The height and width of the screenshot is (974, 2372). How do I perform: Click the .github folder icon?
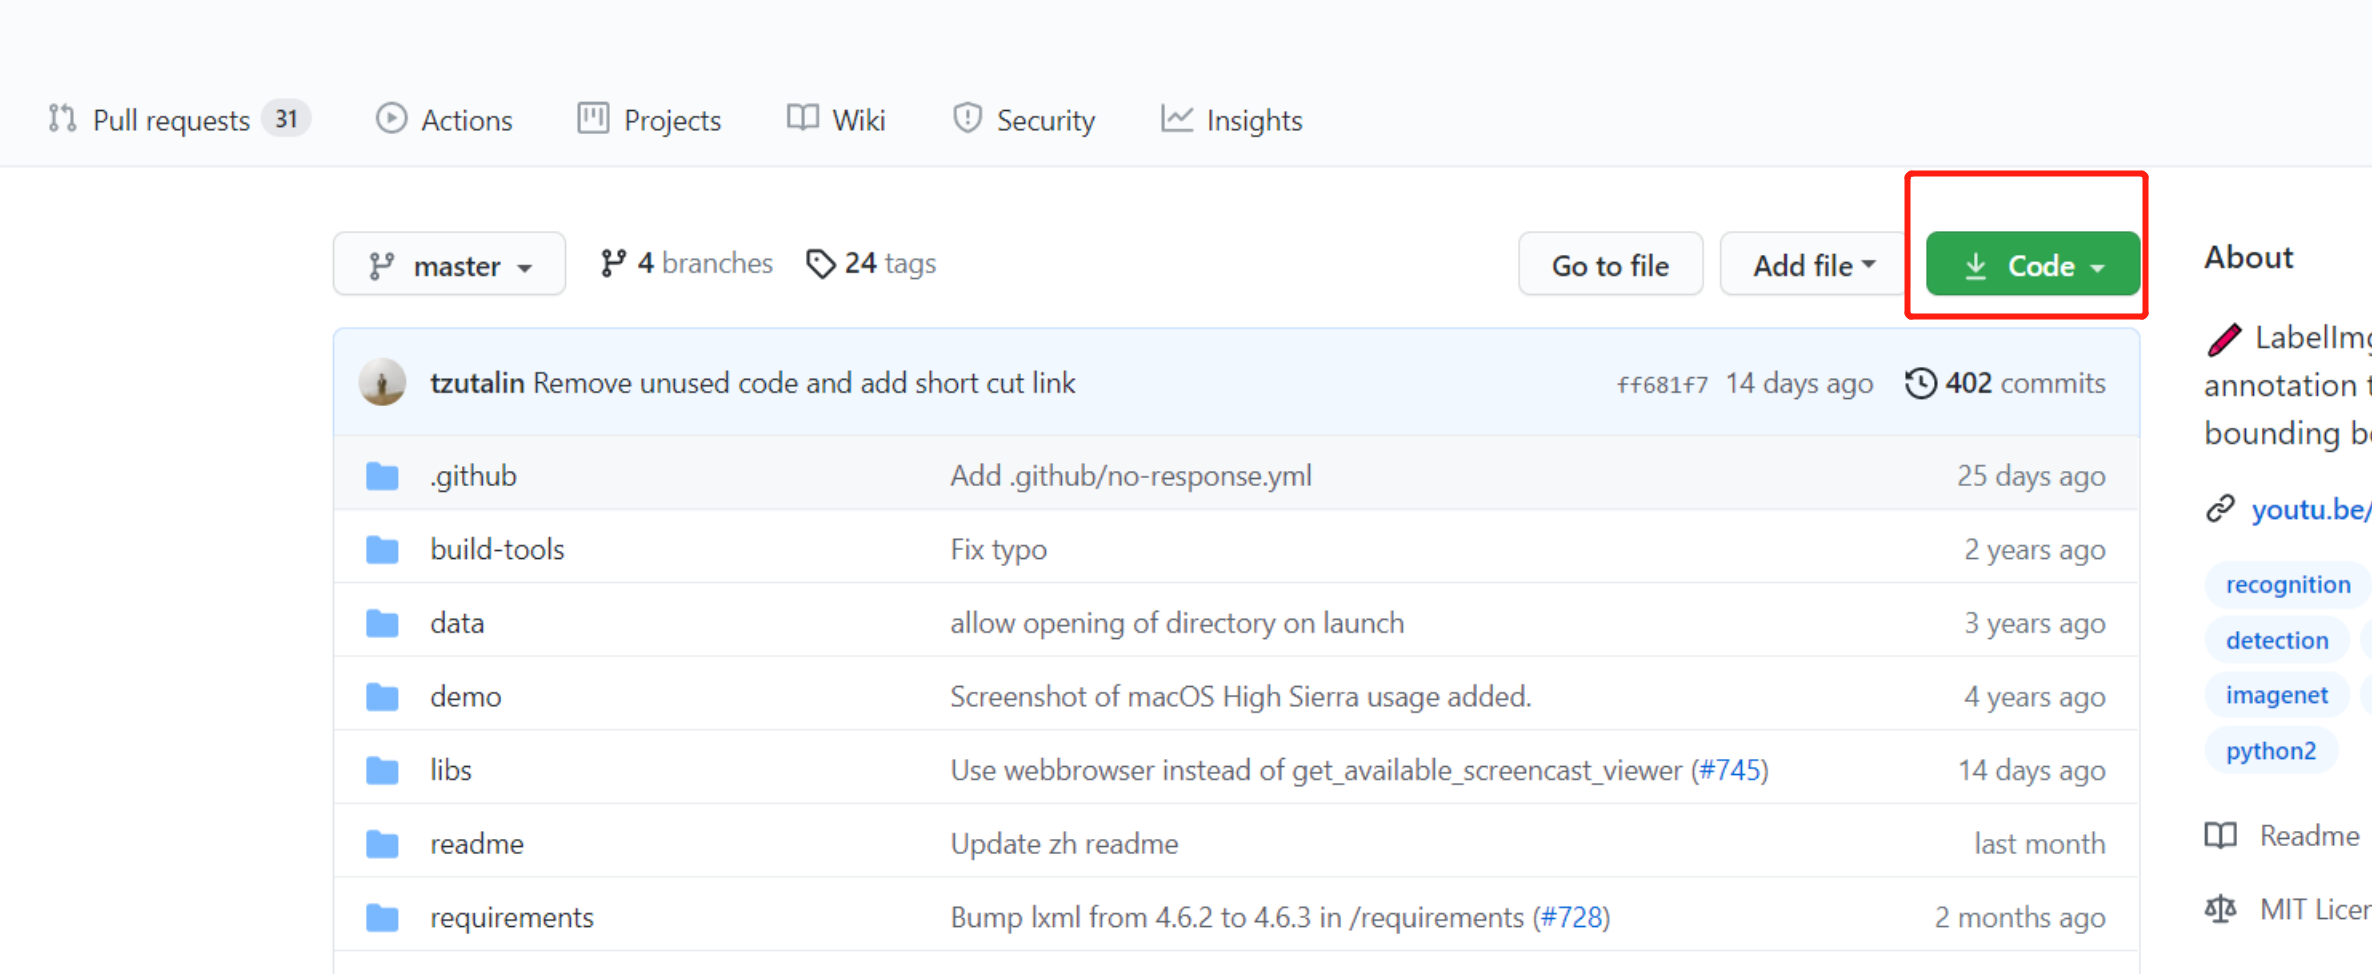click(382, 476)
